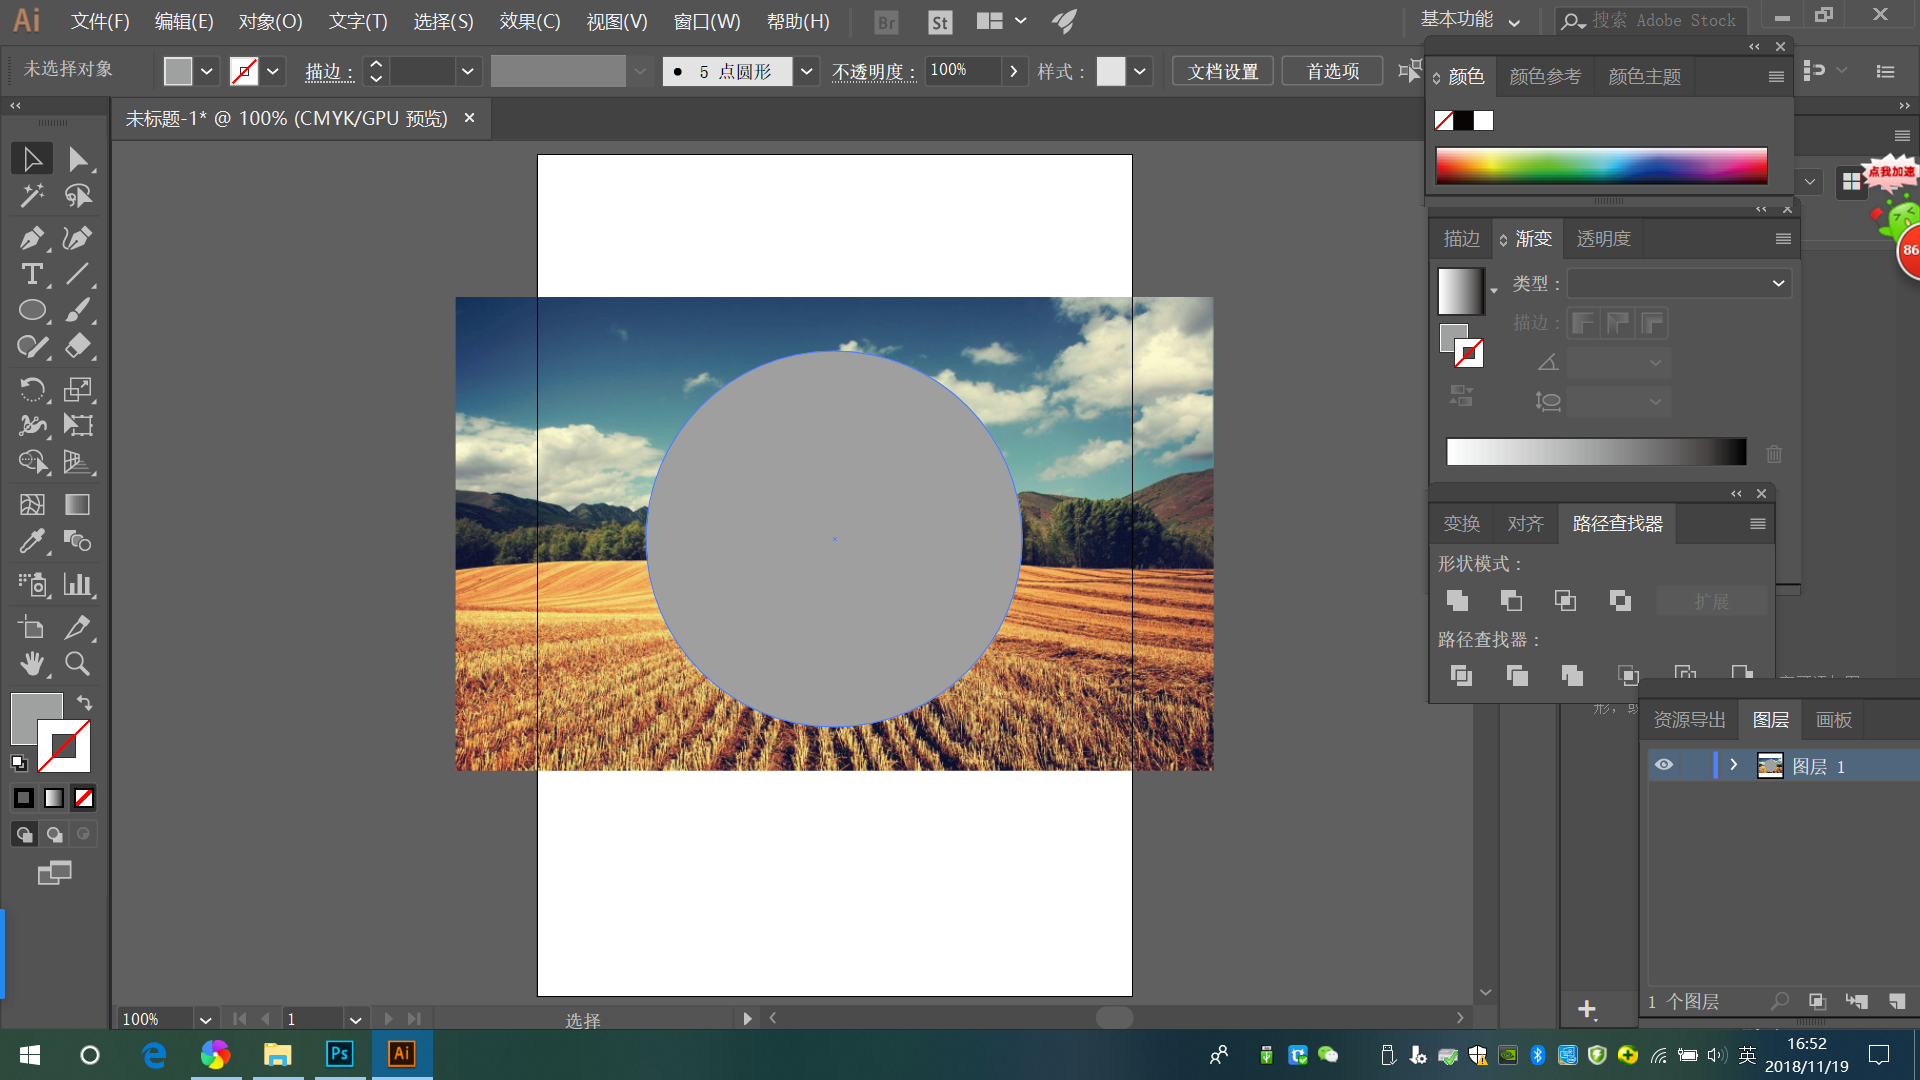This screenshot has height=1080, width=1920.
Task: Select the Direct Selection tool
Action: 76,158
